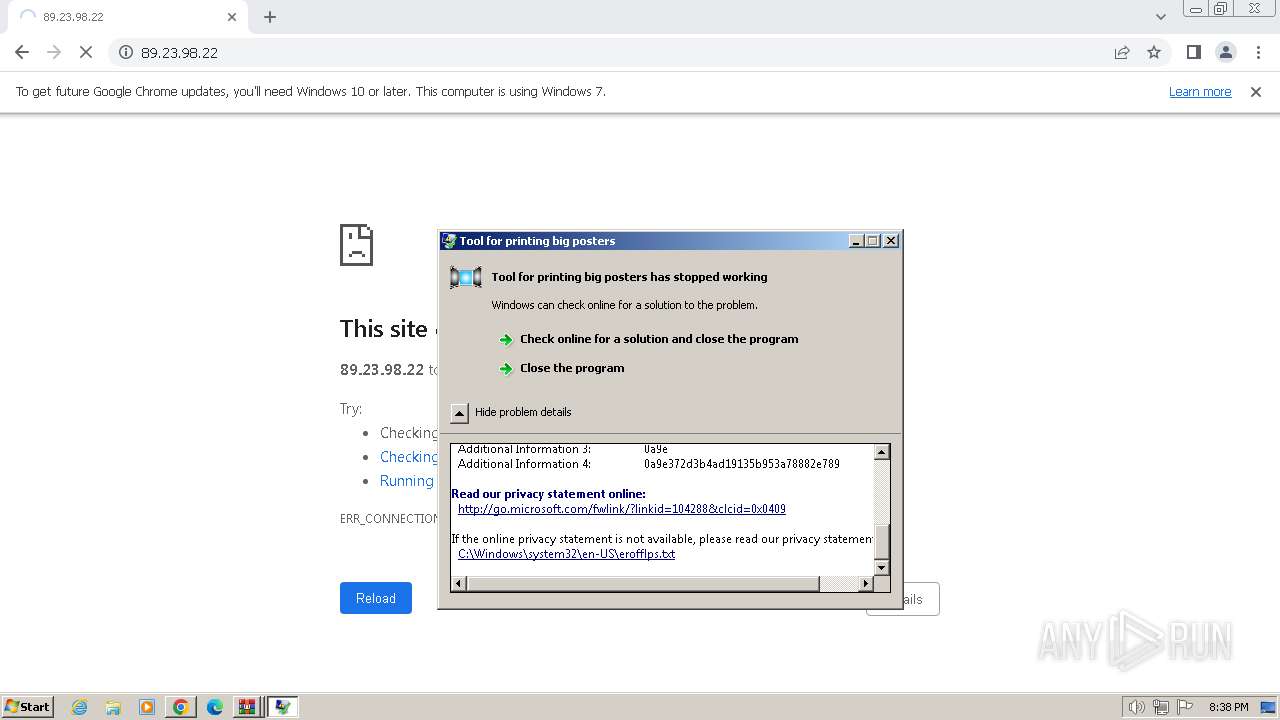Click the details pane's horizontal scroll left arrow

pyautogui.click(x=459, y=583)
